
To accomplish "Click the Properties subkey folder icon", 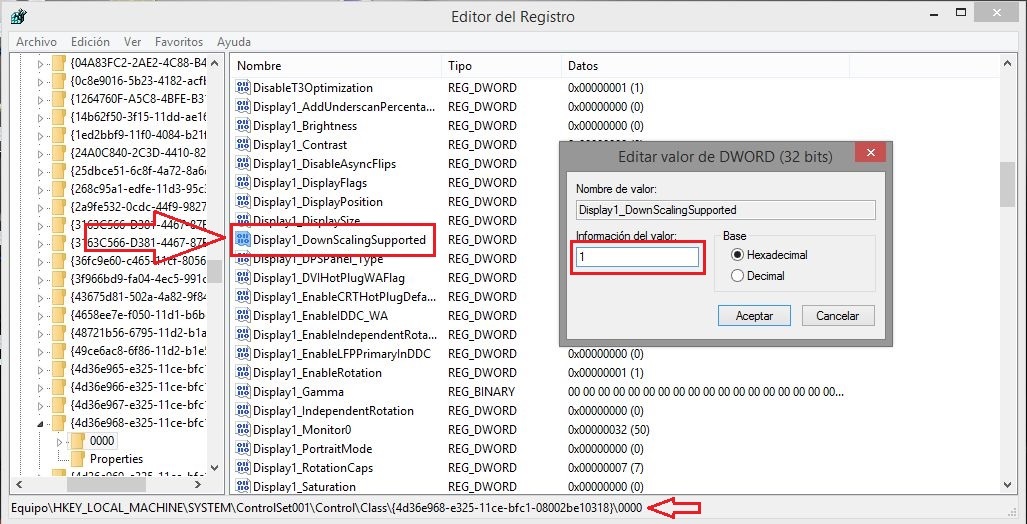I will pos(78,458).
